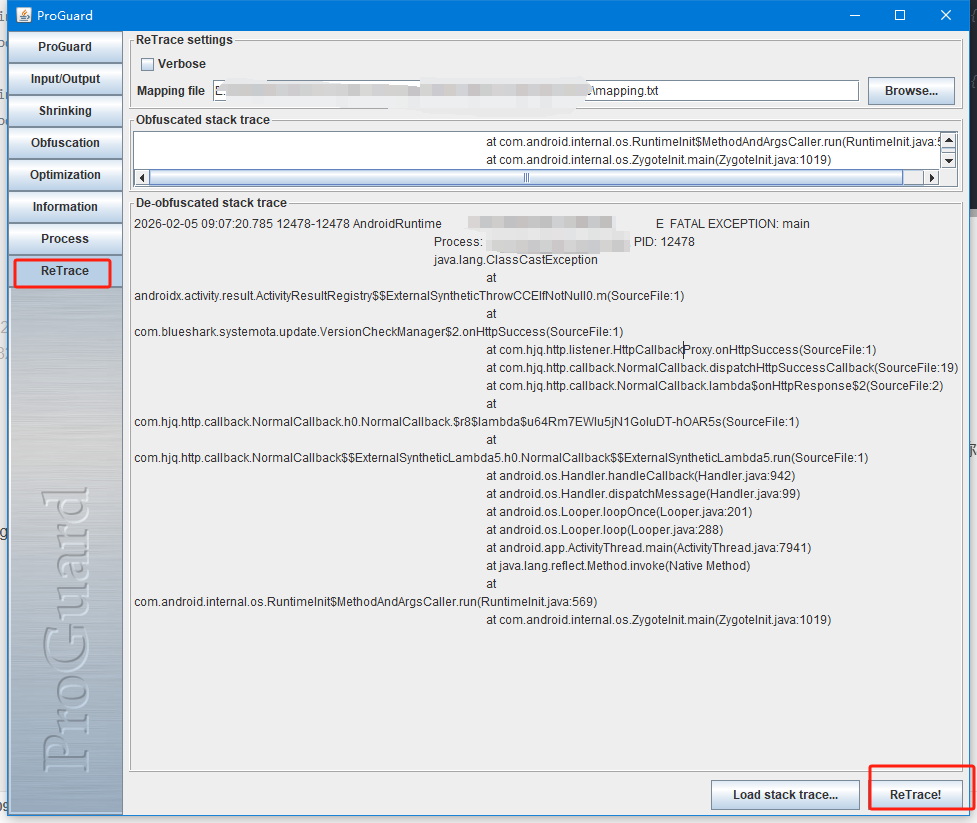Browse for the mapping file
Screen dimensions: 977x823
point(911,91)
